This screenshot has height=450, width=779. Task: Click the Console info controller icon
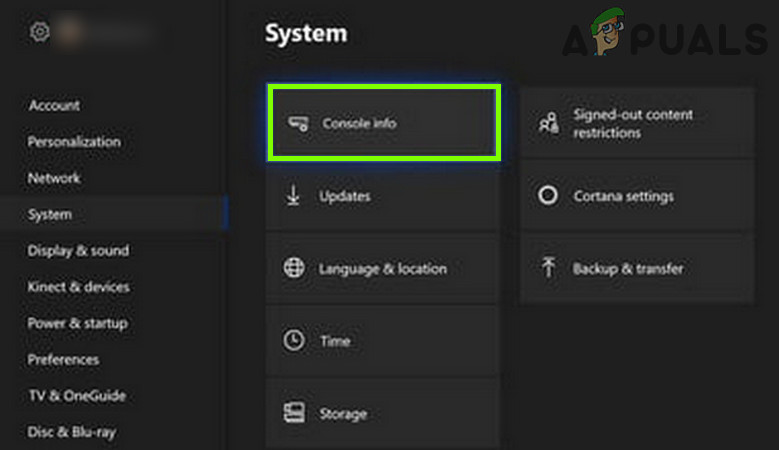click(x=297, y=123)
